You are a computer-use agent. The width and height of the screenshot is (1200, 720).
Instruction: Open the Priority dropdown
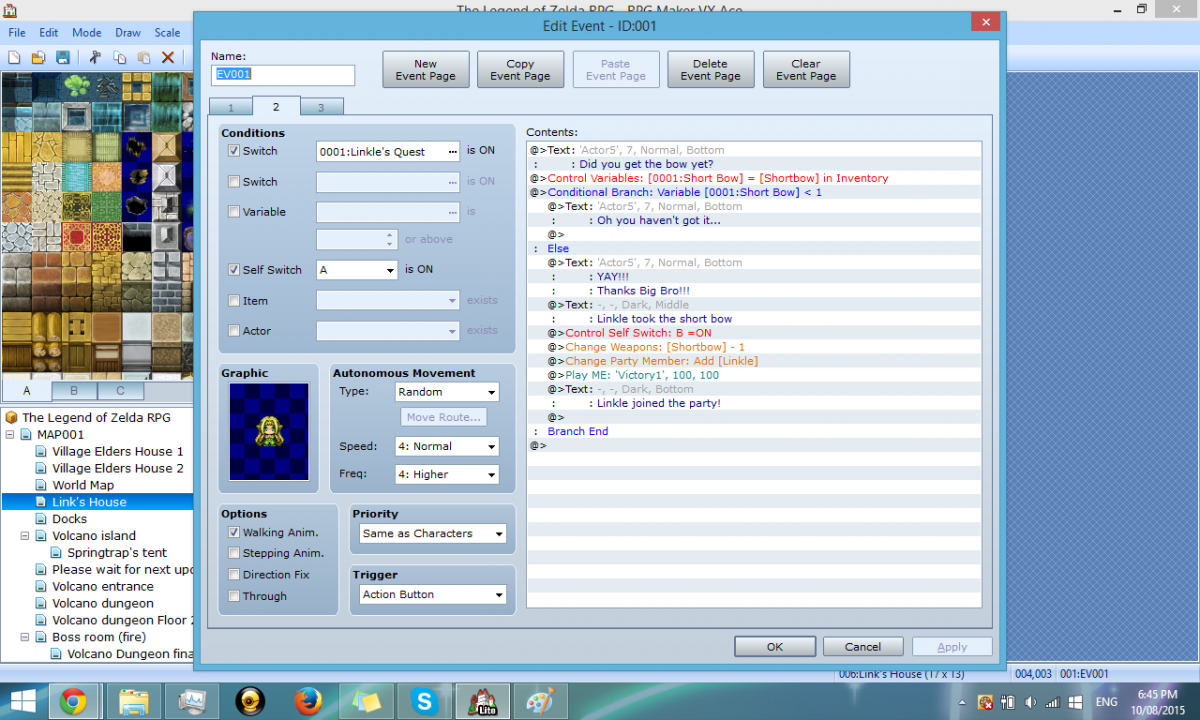(433, 534)
